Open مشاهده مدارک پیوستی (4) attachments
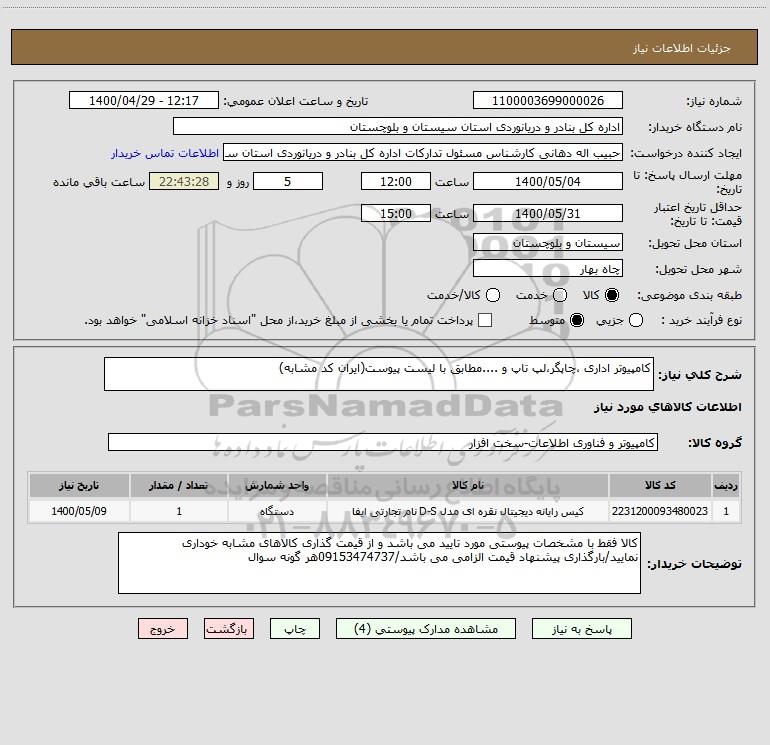Screen dimensions: 770x745 tap(426, 629)
